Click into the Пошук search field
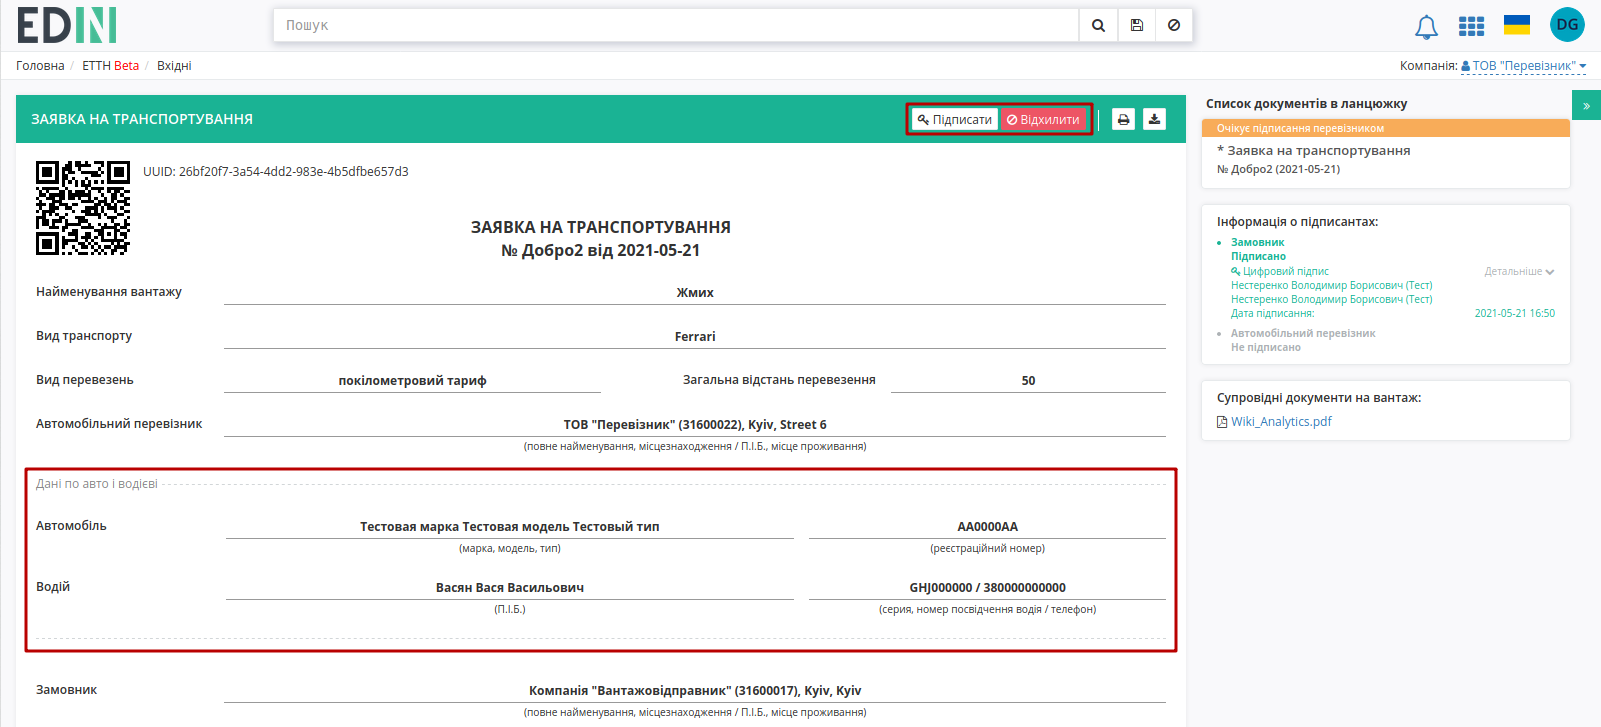This screenshot has height=727, width=1601. (x=676, y=25)
